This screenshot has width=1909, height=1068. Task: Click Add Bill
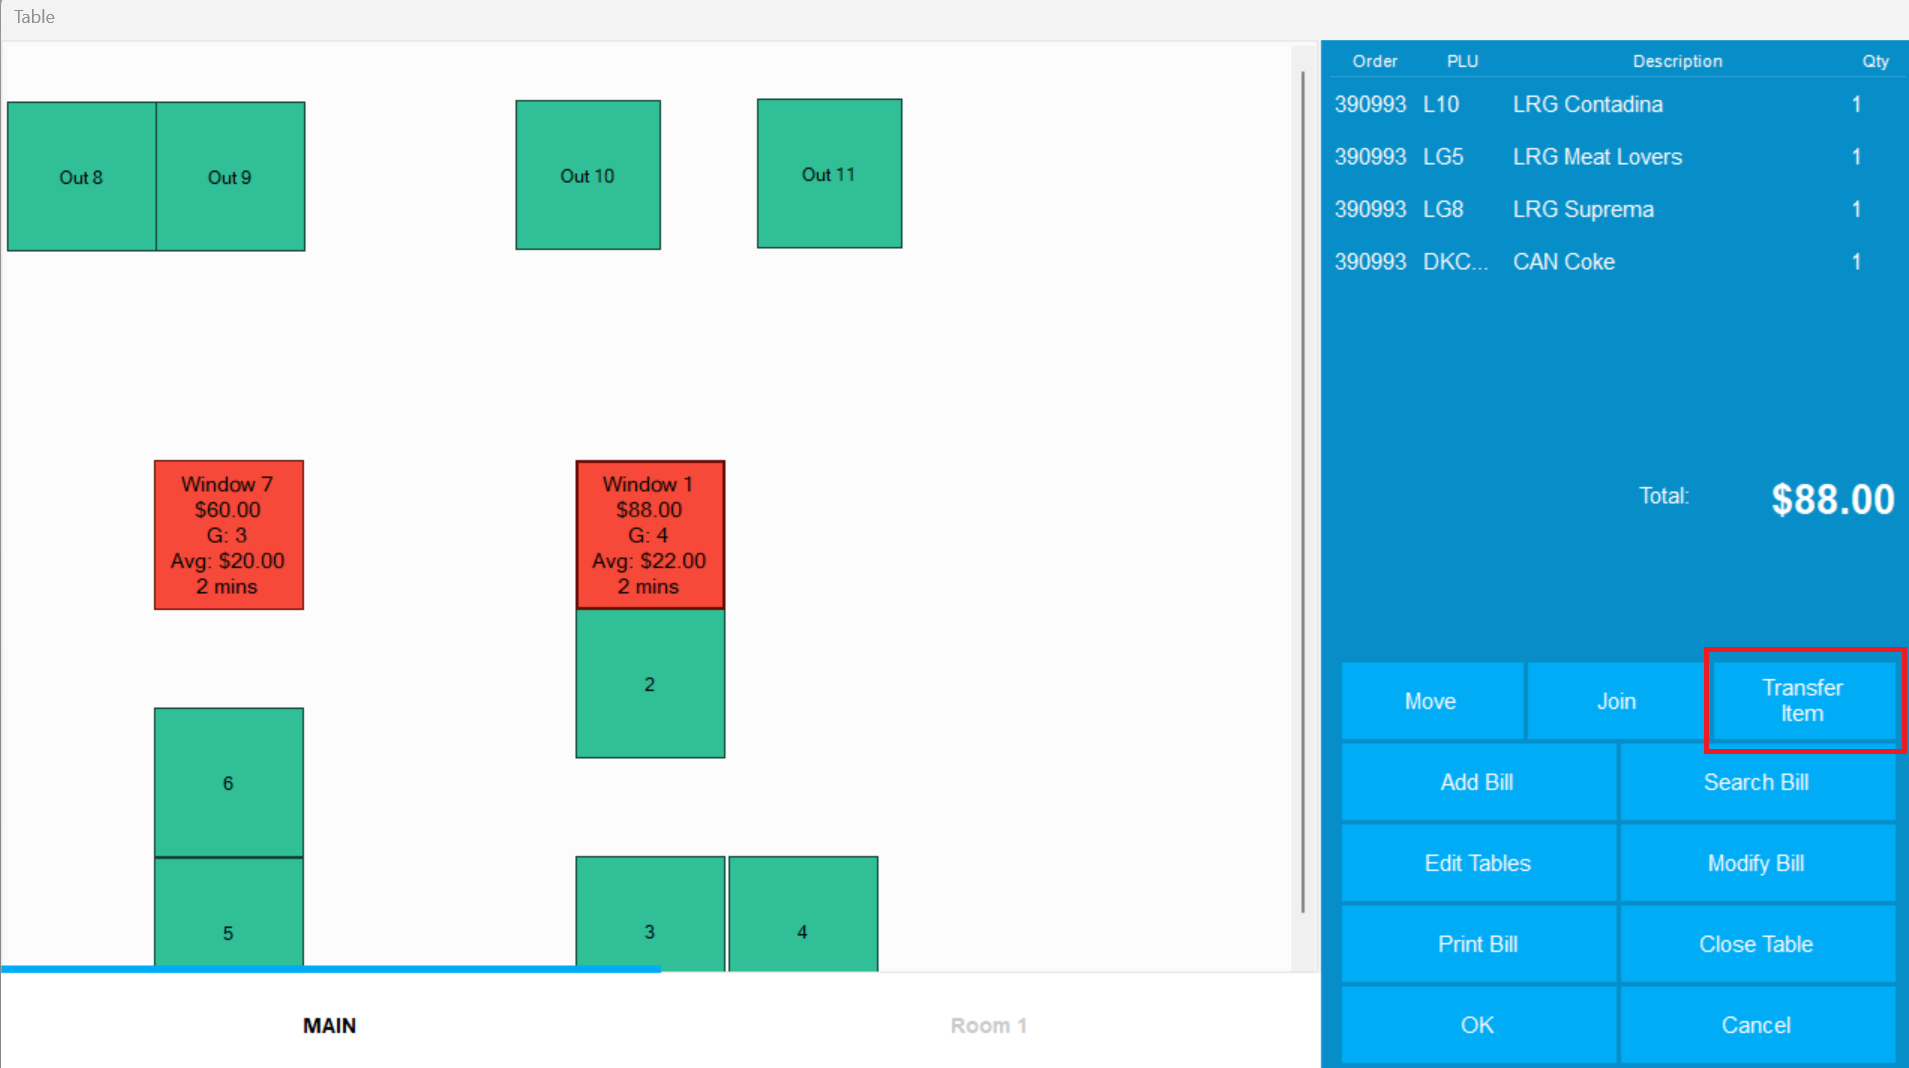point(1477,782)
